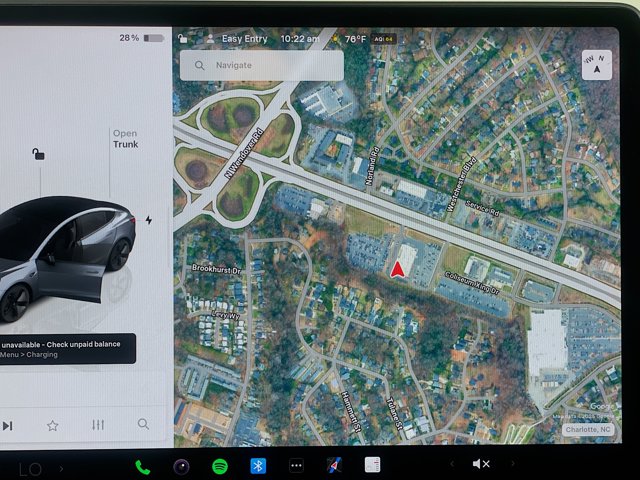The height and width of the screenshot is (480, 640).
Task: Tap the 10:22 am clock
Action: point(300,39)
